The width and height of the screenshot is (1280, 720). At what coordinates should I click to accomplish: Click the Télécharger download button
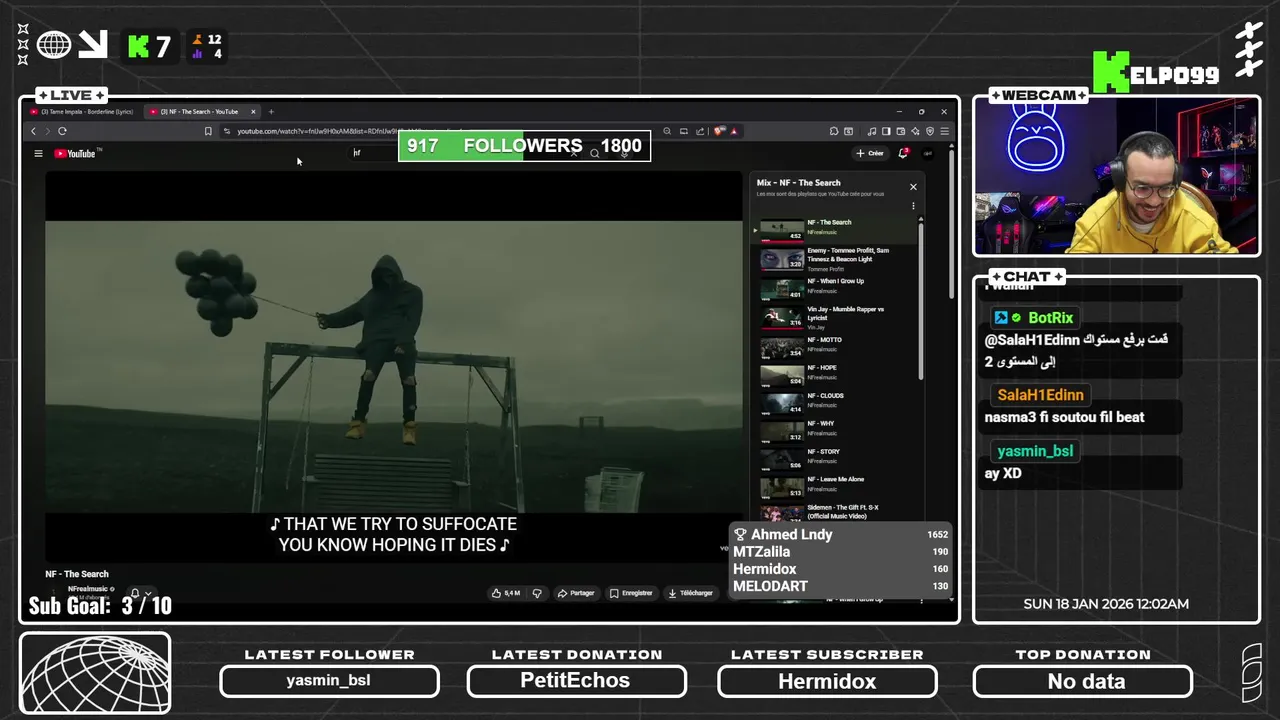click(x=691, y=593)
